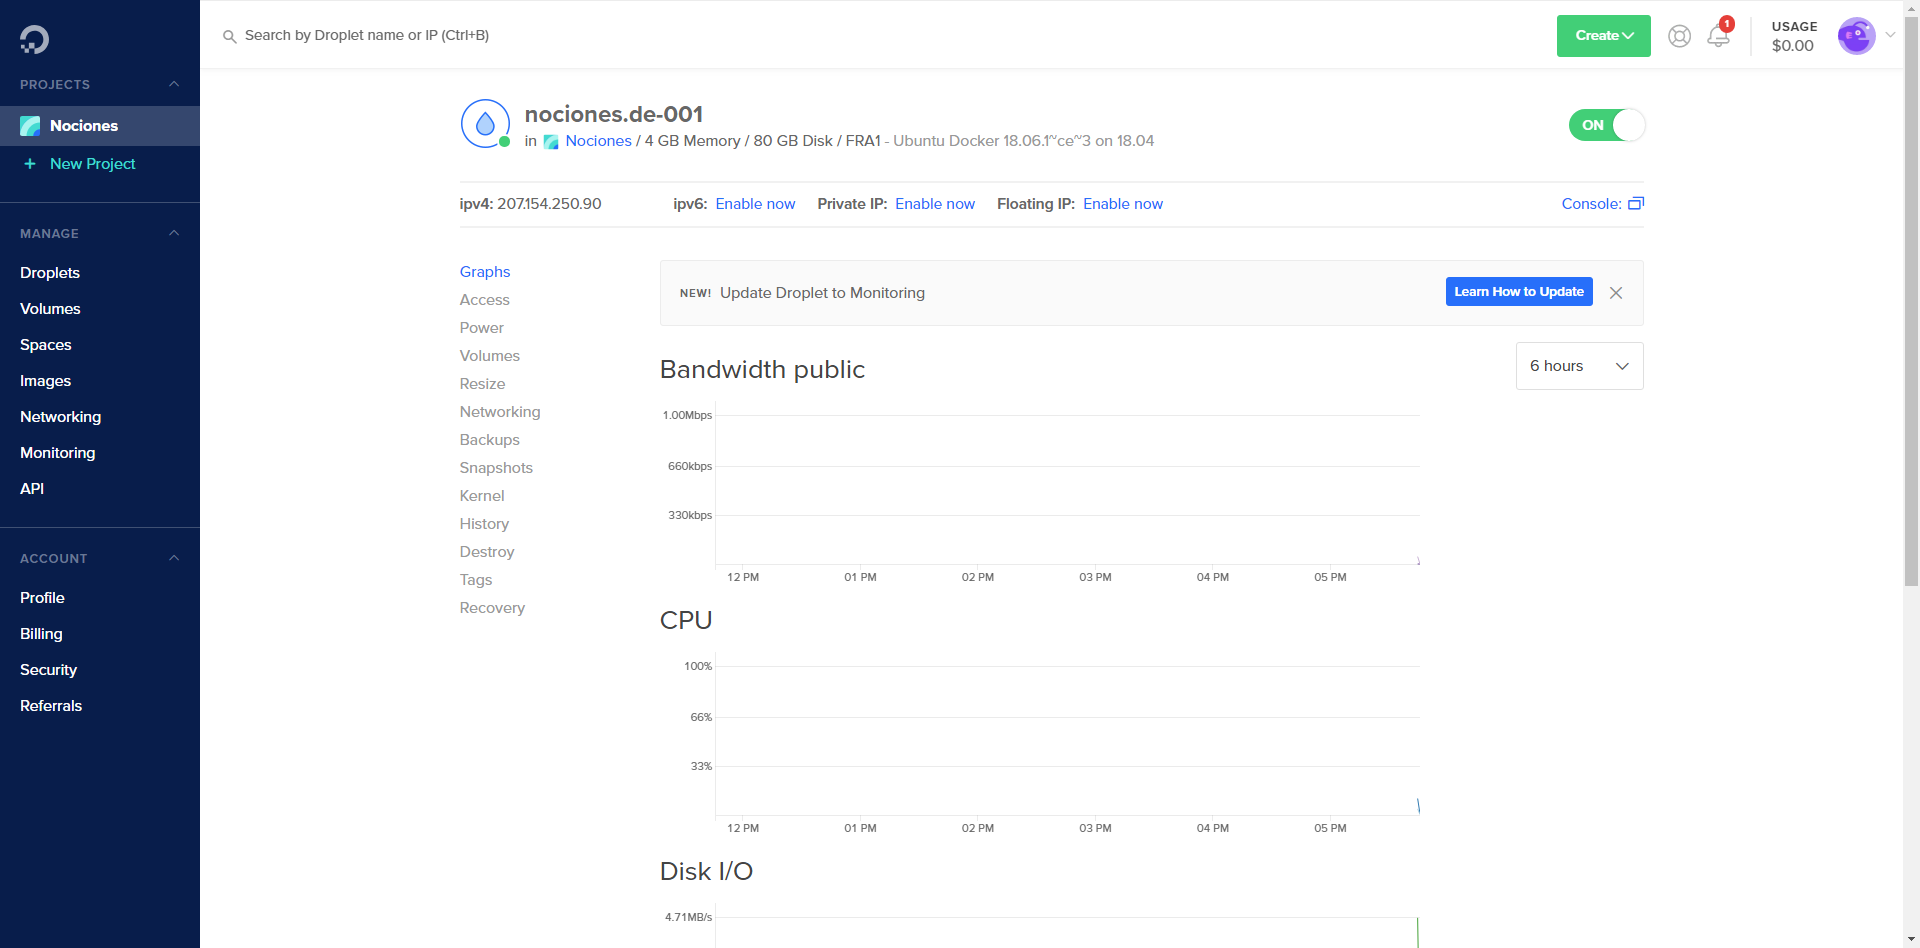Click the Nociones project icon in the sidebar
The height and width of the screenshot is (948, 1920).
click(x=30, y=126)
